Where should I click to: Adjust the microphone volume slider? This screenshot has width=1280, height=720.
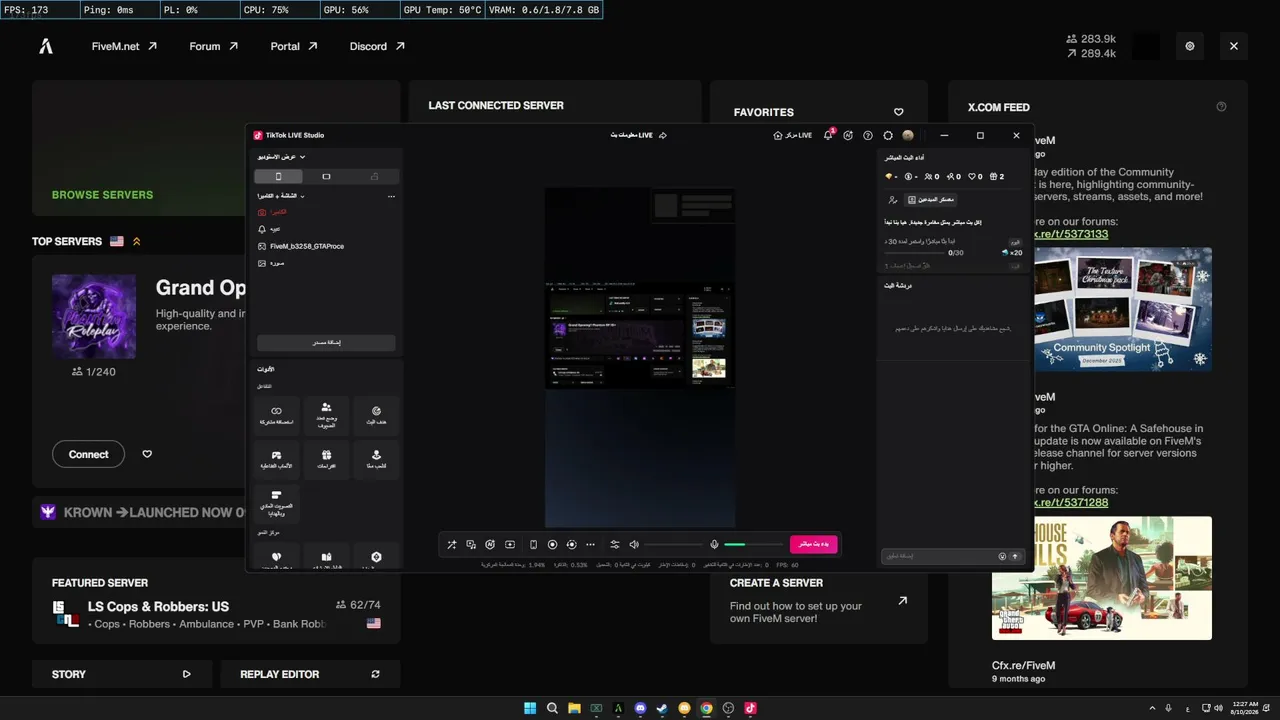tap(752, 545)
